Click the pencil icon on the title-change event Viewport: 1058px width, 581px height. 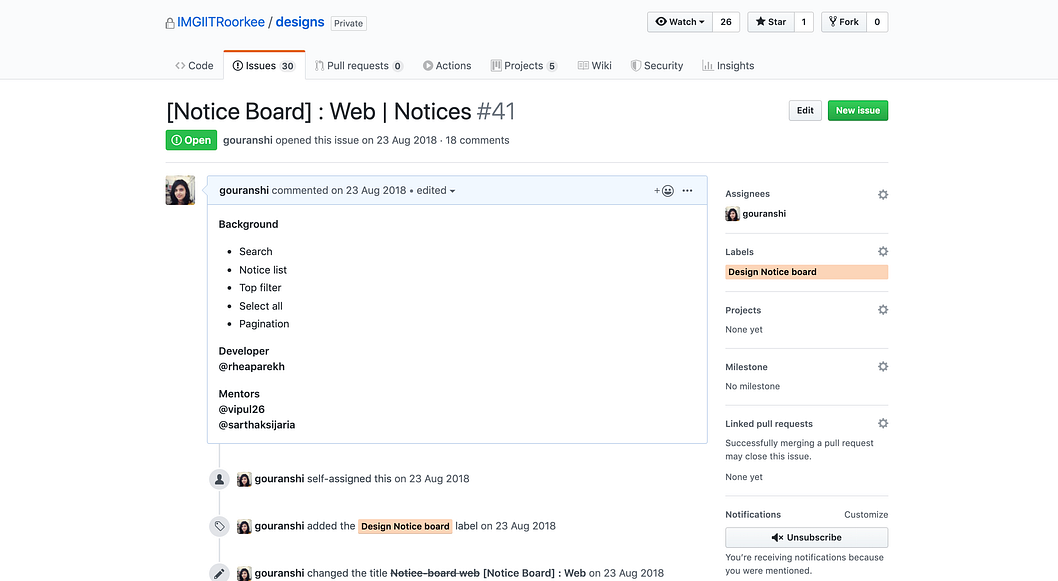pyautogui.click(x=219, y=572)
